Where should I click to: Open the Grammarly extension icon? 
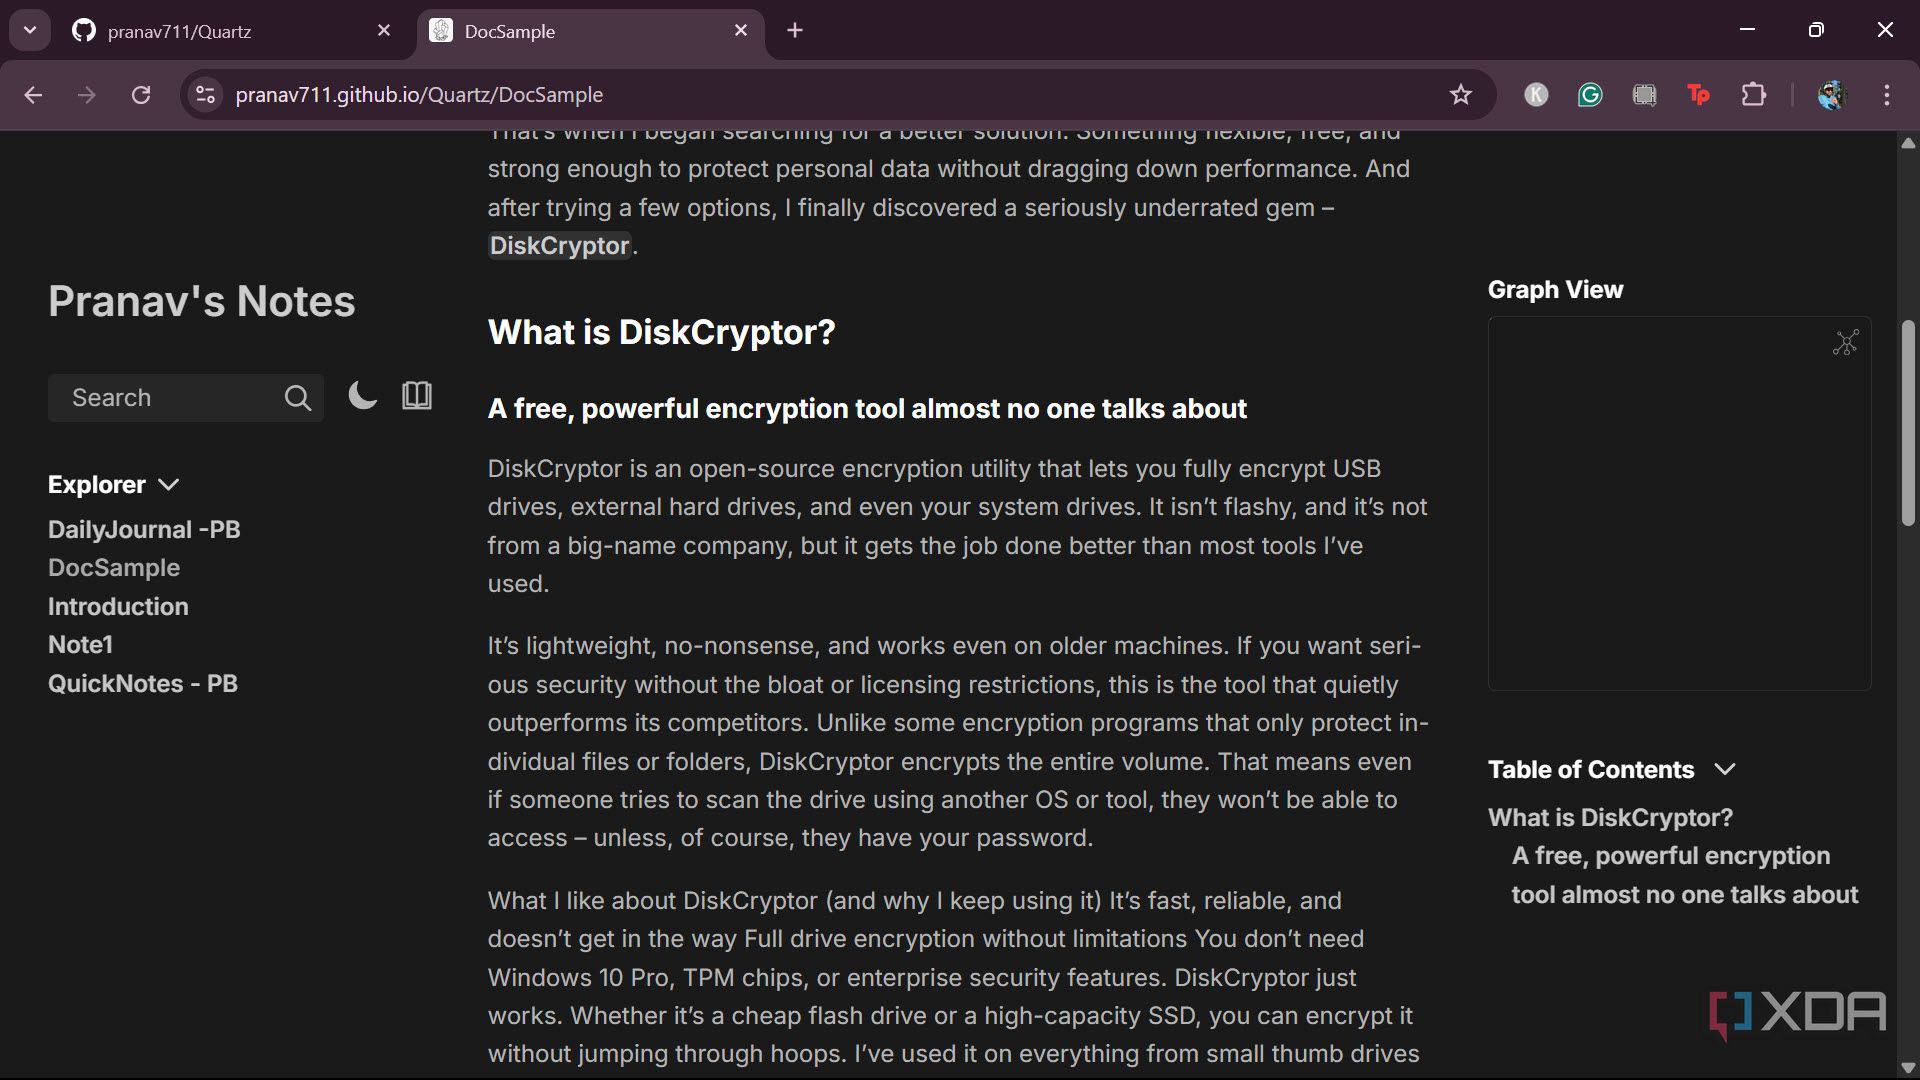tap(1590, 95)
